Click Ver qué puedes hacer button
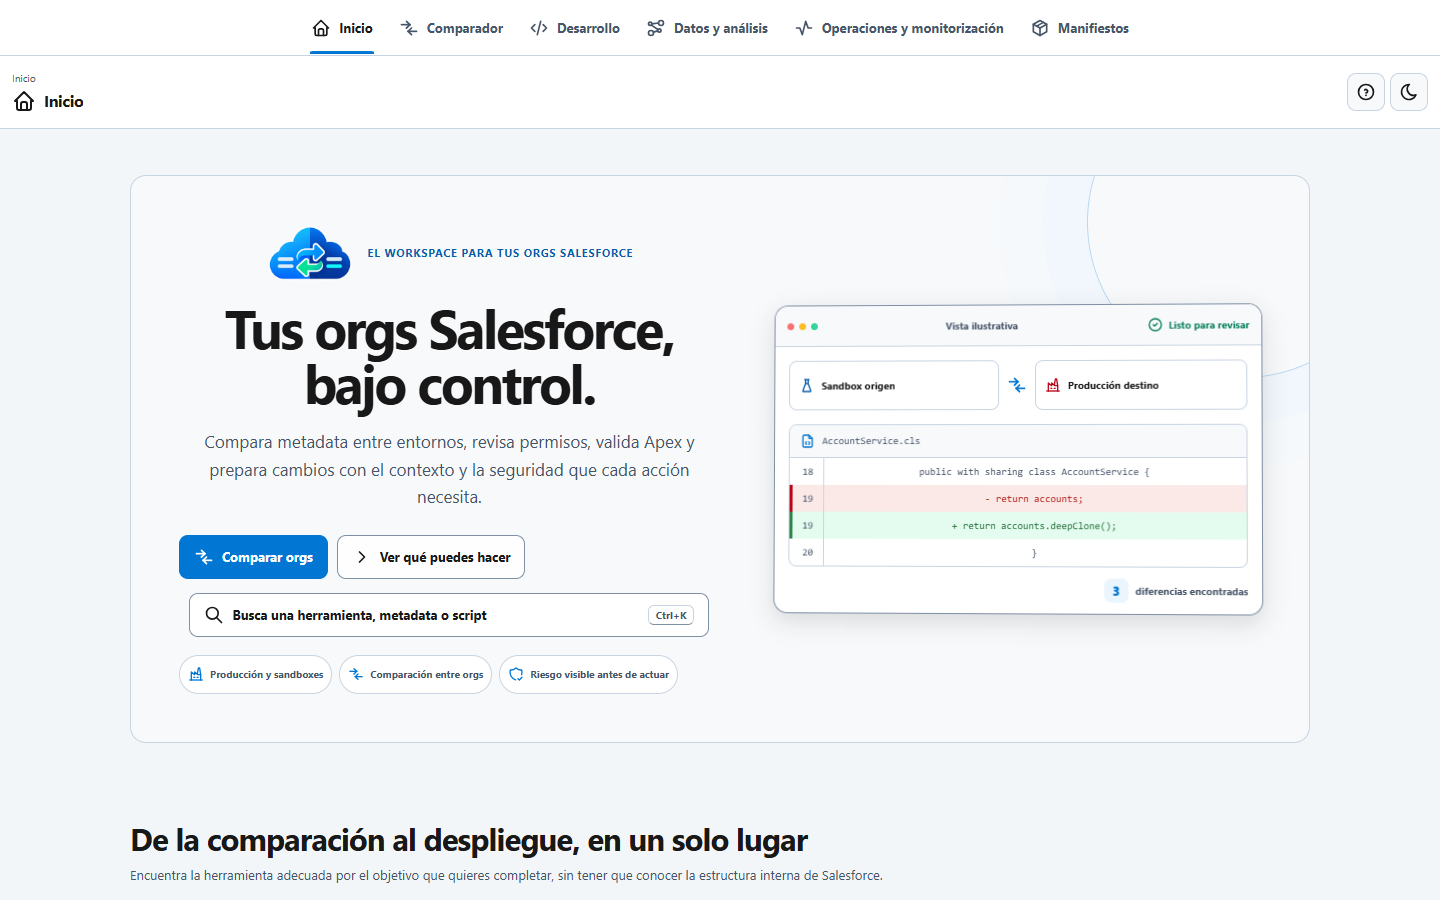1440x900 pixels. click(x=431, y=557)
